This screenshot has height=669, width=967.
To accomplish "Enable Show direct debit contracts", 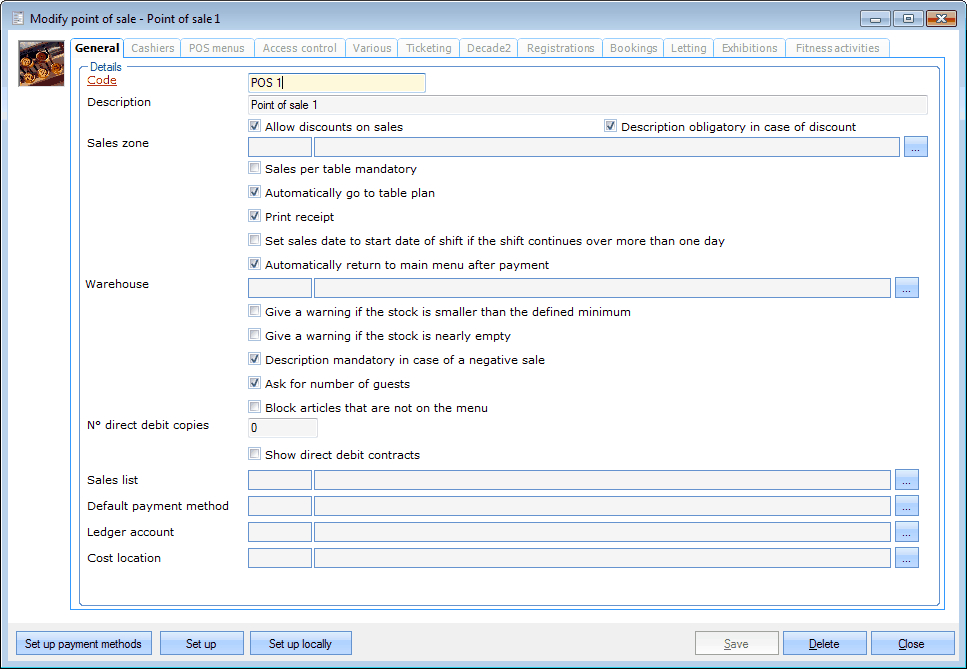I will [x=255, y=455].
